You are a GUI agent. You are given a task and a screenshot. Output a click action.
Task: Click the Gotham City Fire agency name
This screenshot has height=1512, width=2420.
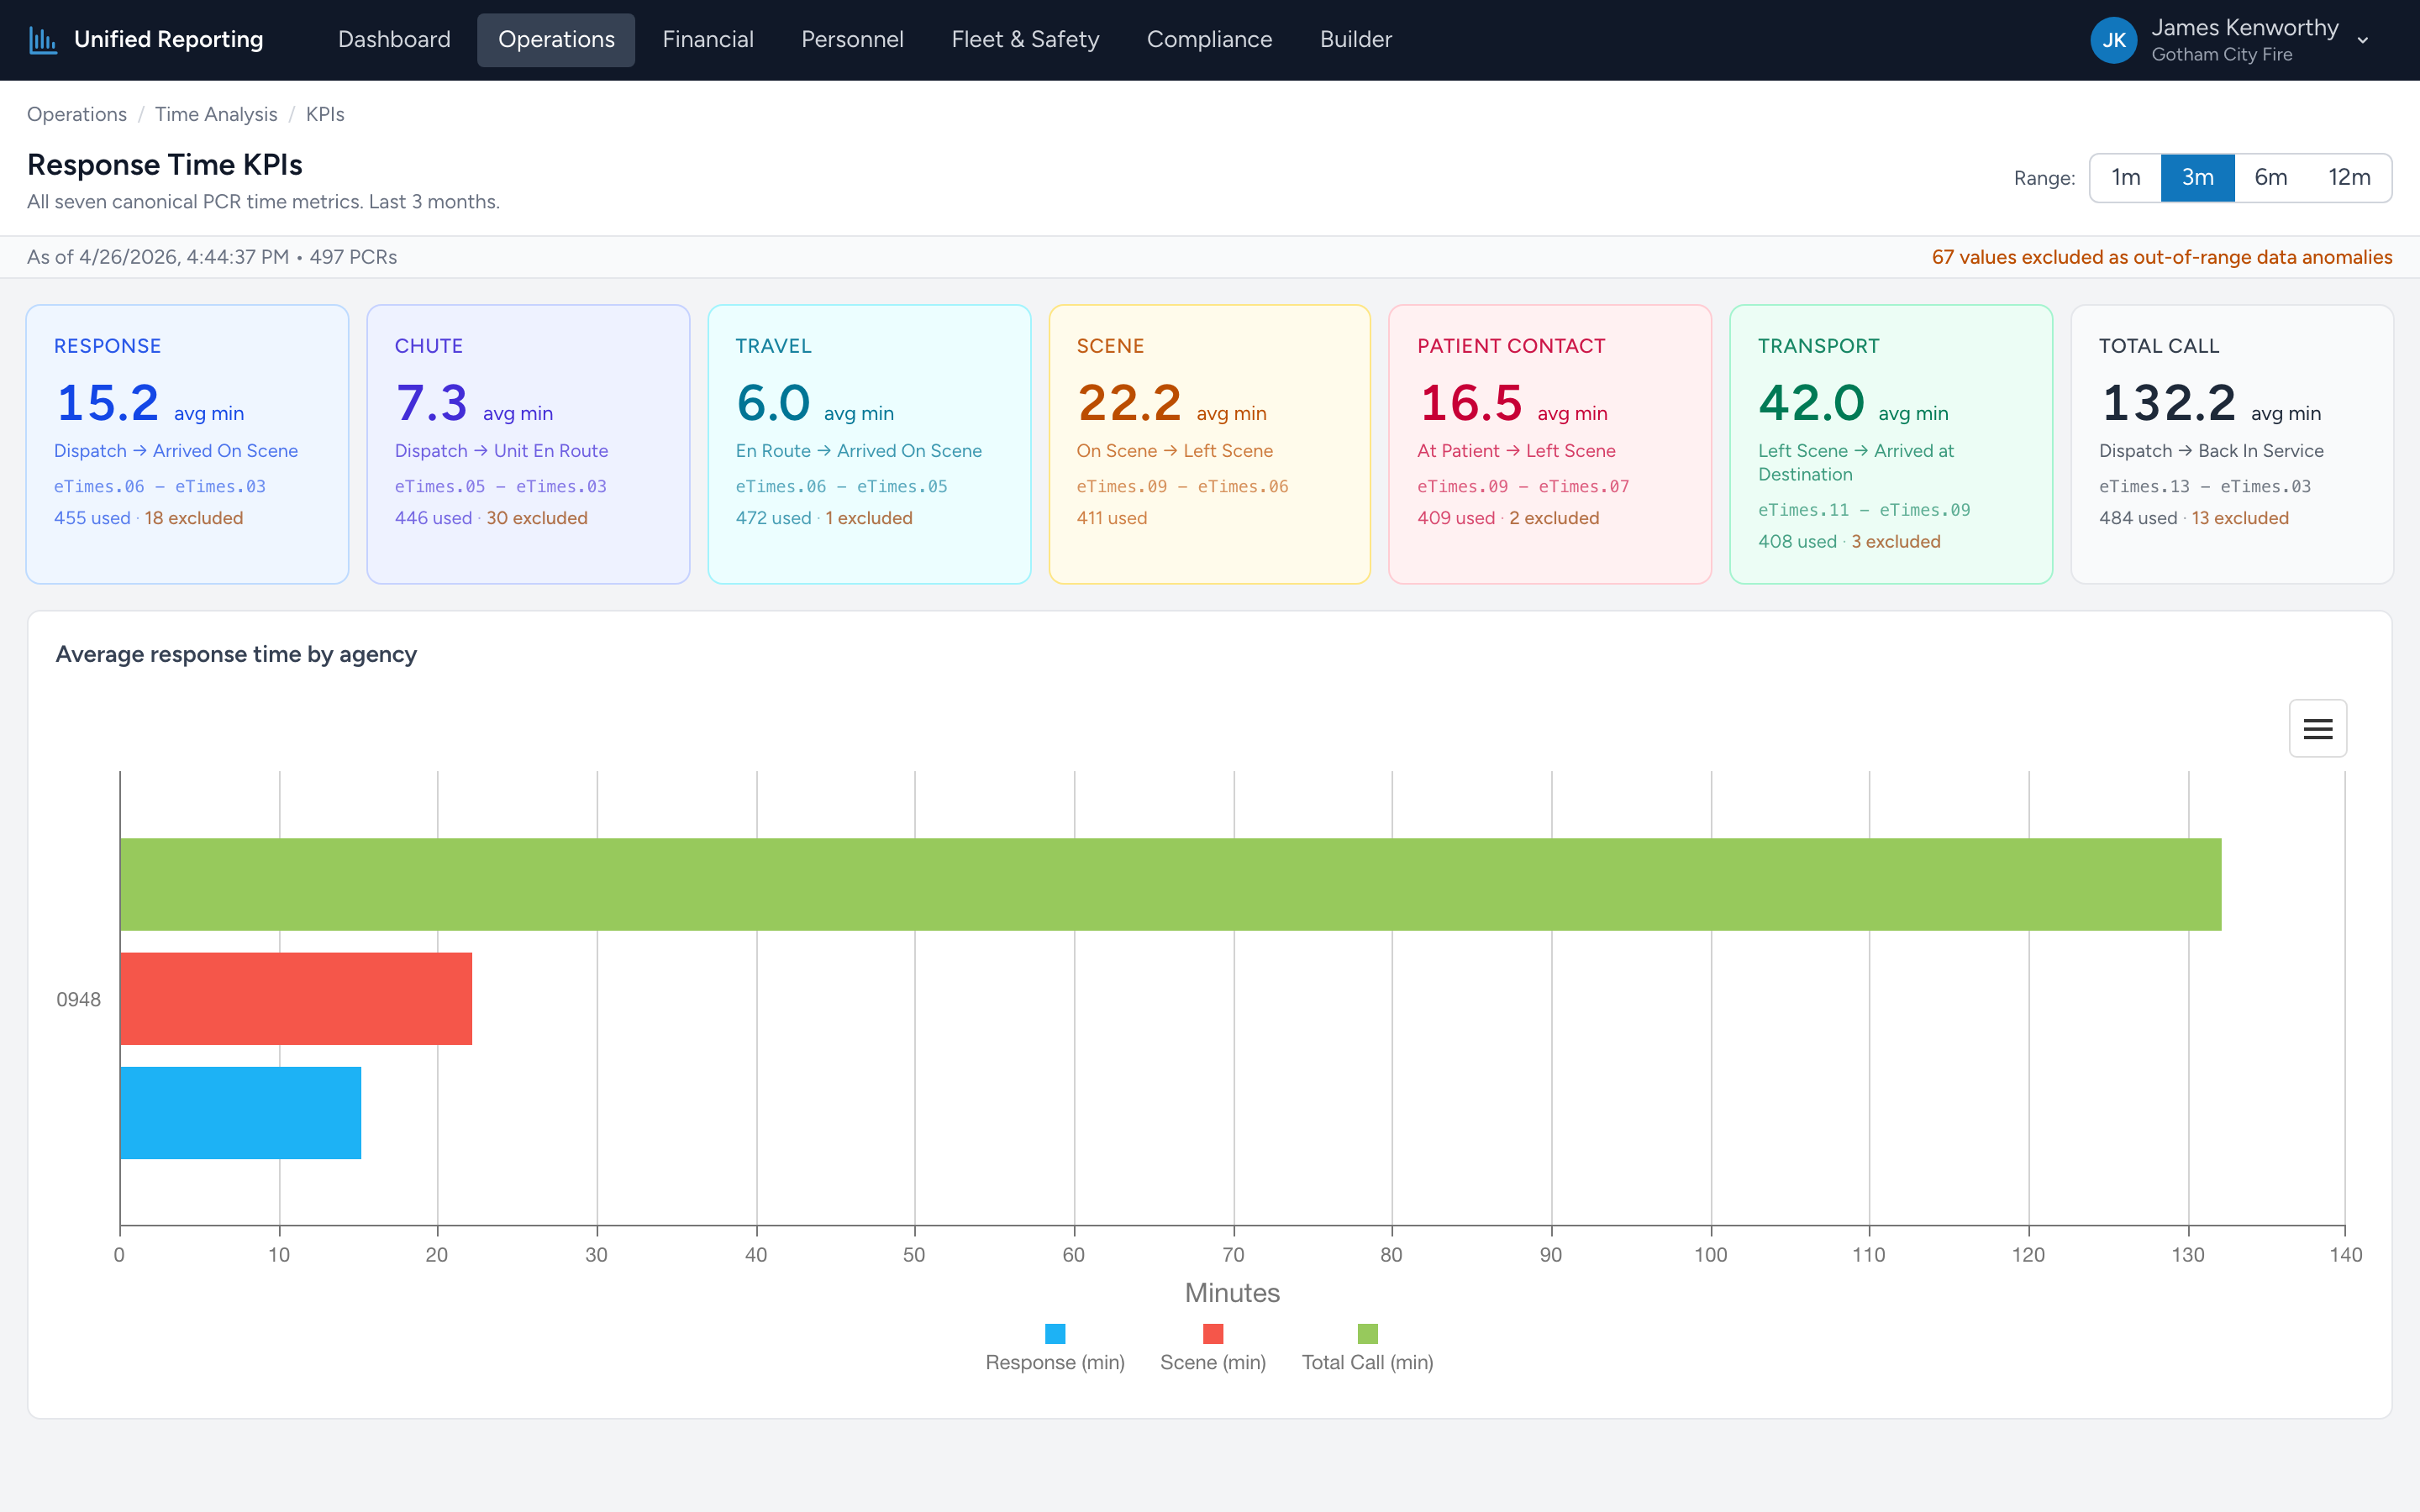point(2222,55)
